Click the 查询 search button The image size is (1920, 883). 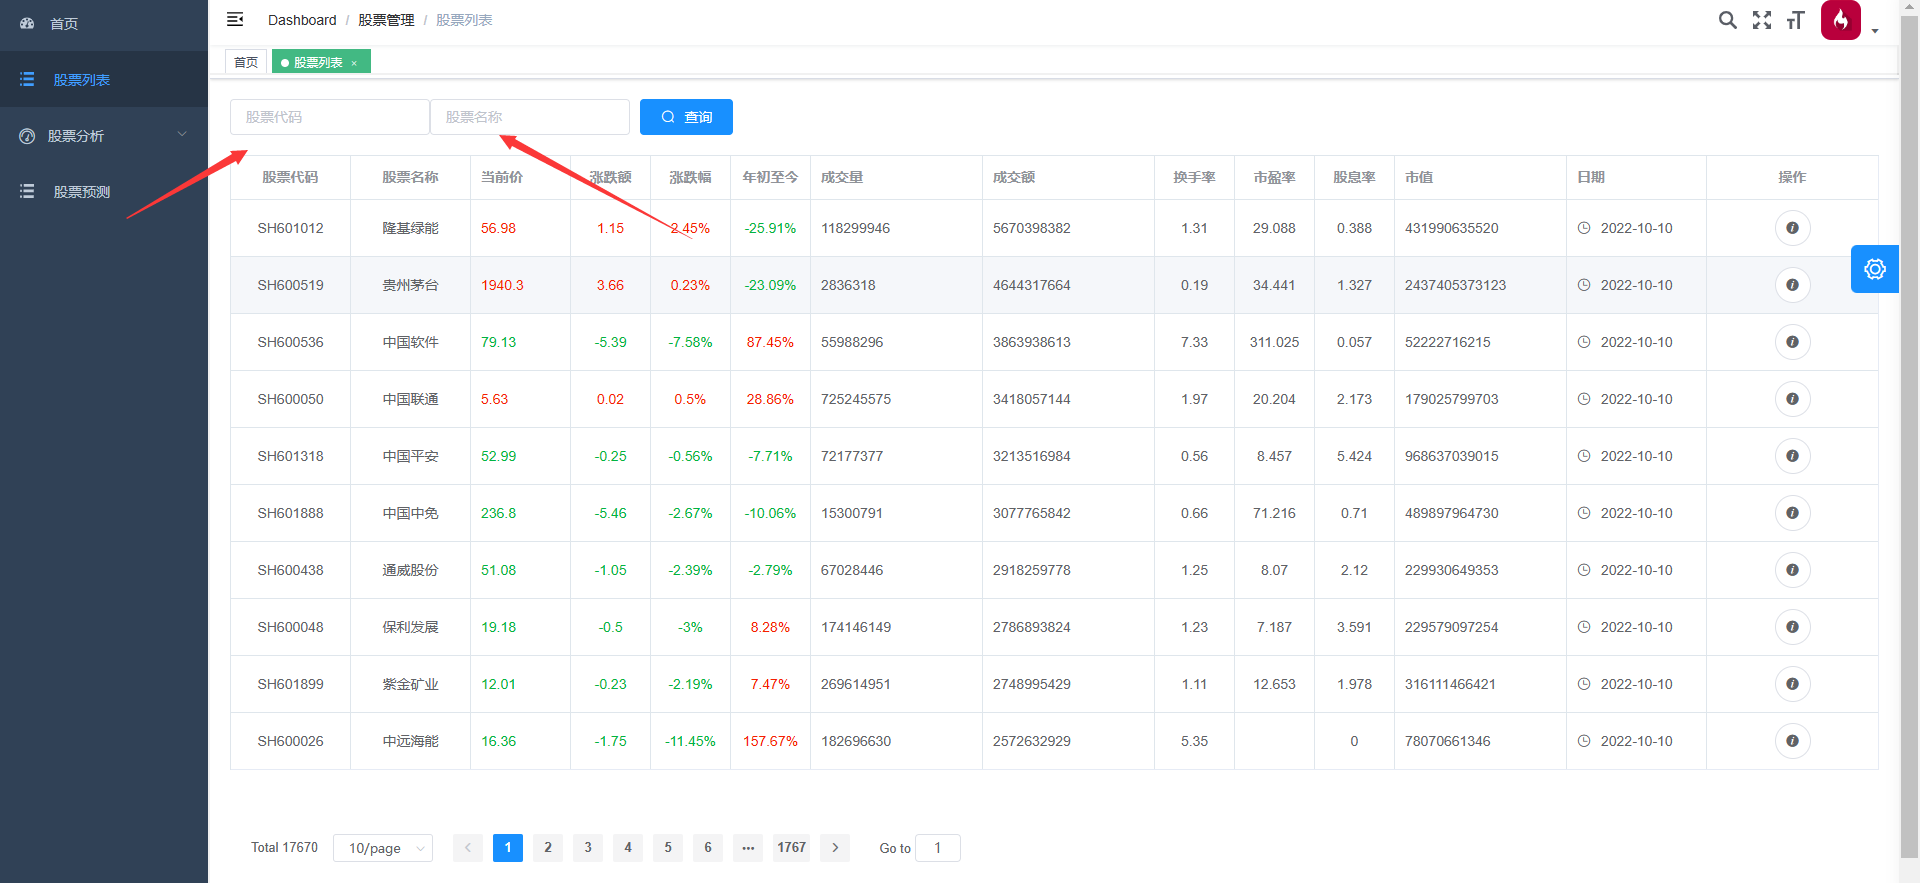[x=686, y=117]
